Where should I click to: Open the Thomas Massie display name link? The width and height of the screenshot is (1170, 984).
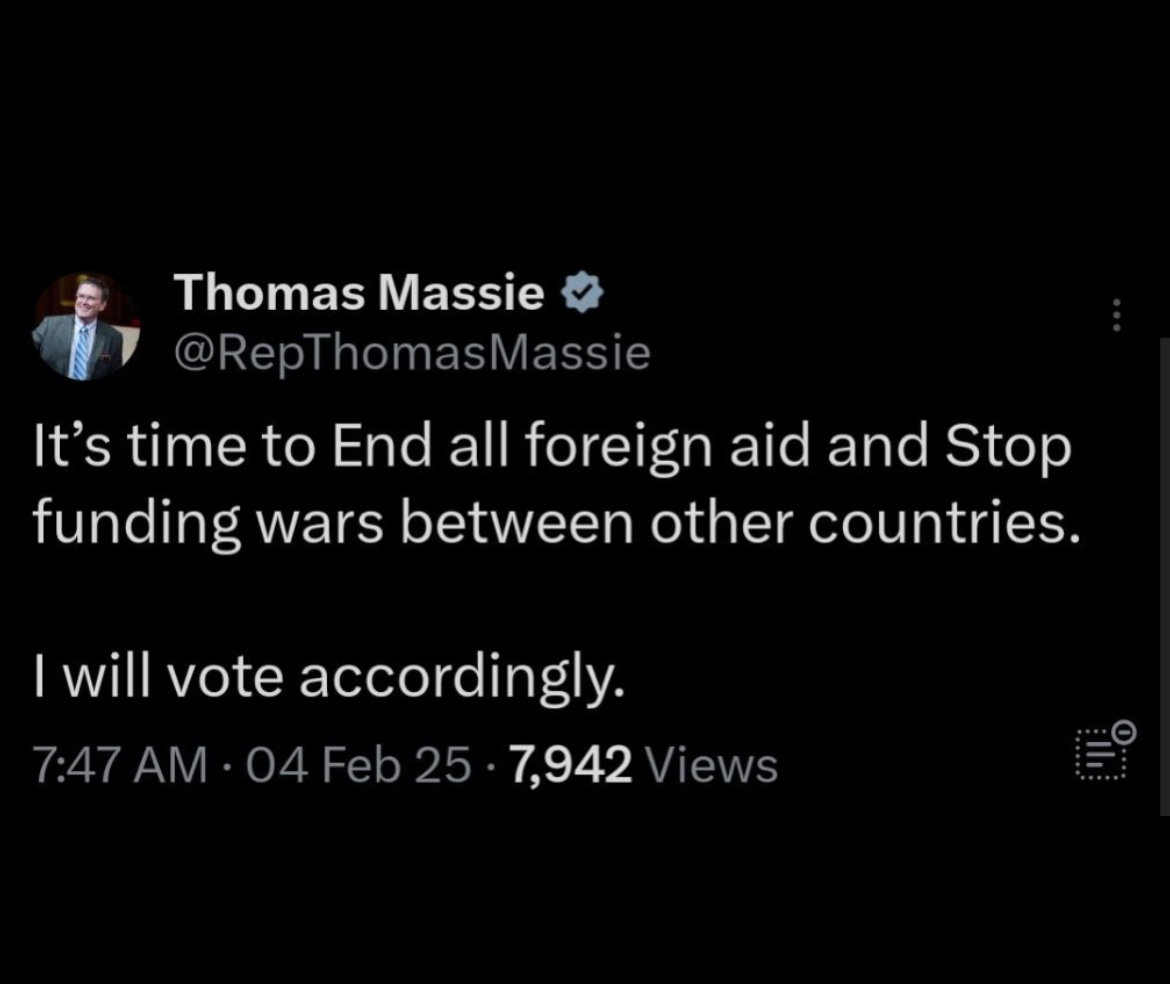[359, 292]
